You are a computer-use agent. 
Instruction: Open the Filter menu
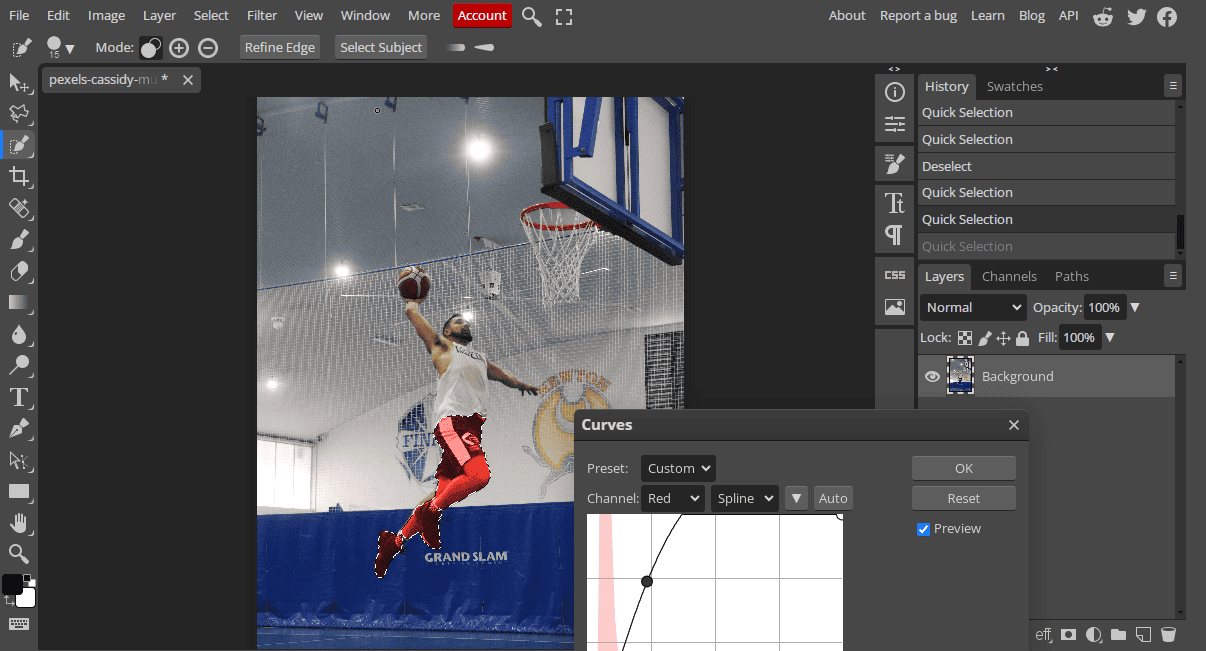click(x=262, y=15)
